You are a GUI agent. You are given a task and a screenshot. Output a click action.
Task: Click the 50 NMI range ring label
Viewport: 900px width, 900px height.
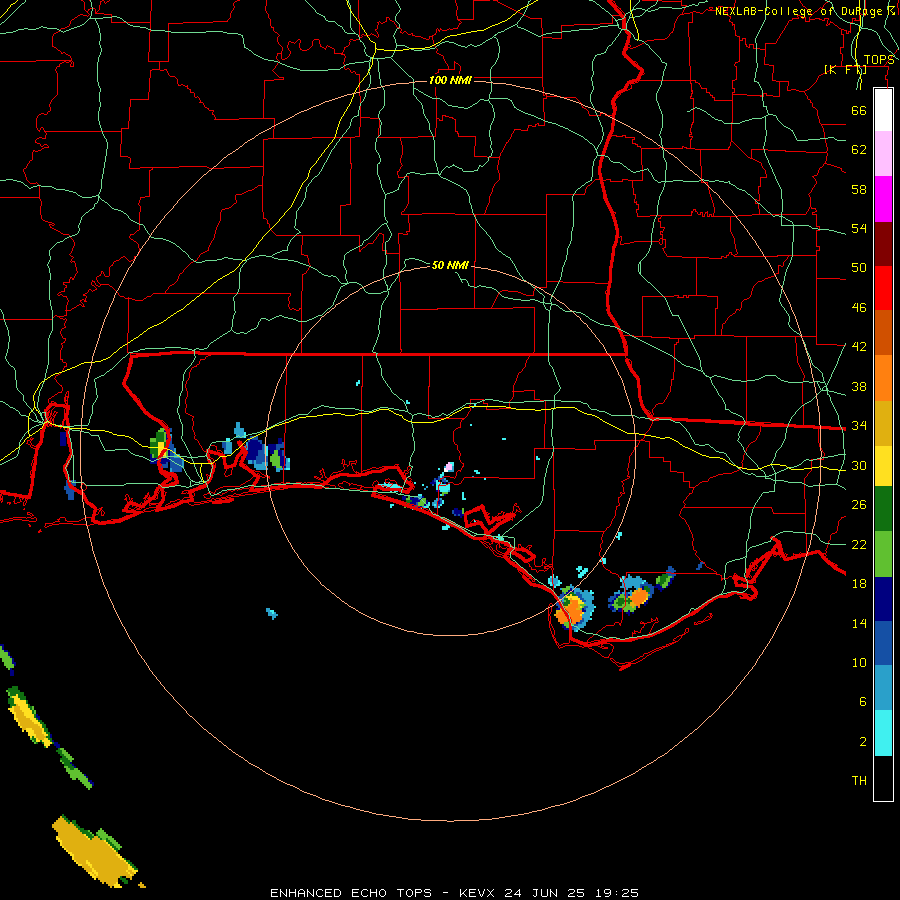pos(450,265)
